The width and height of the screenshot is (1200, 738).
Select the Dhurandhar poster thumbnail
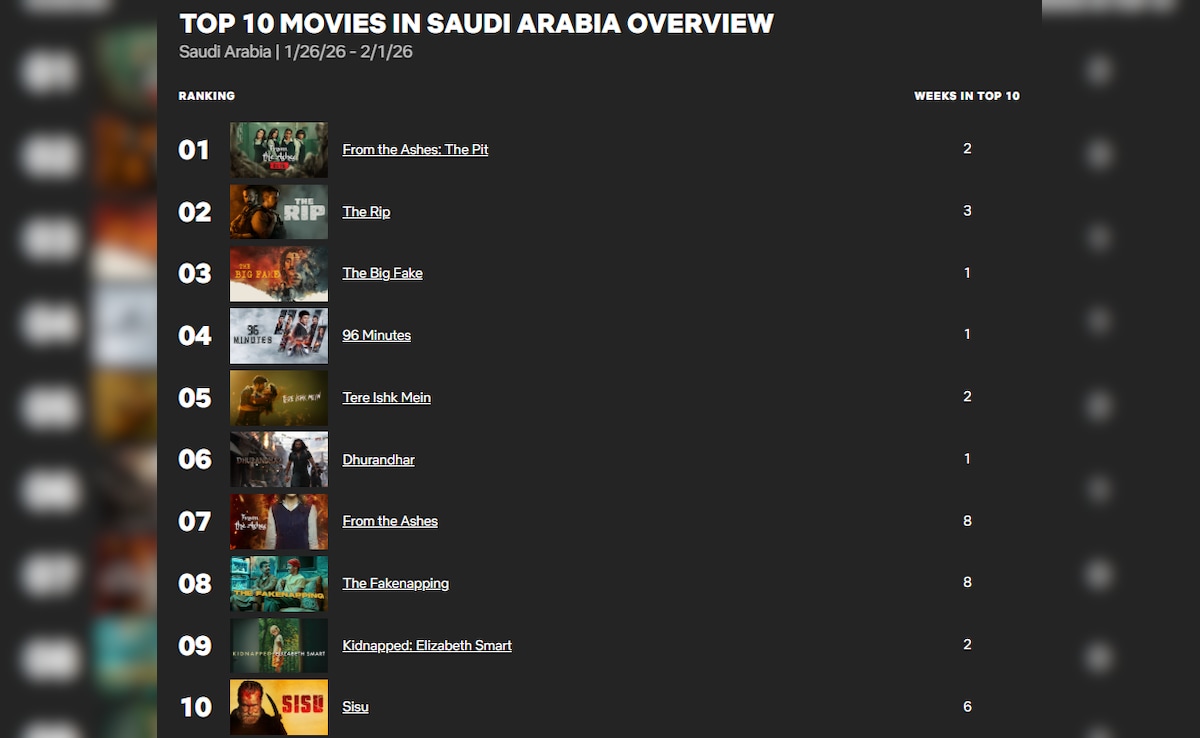(x=279, y=460)
